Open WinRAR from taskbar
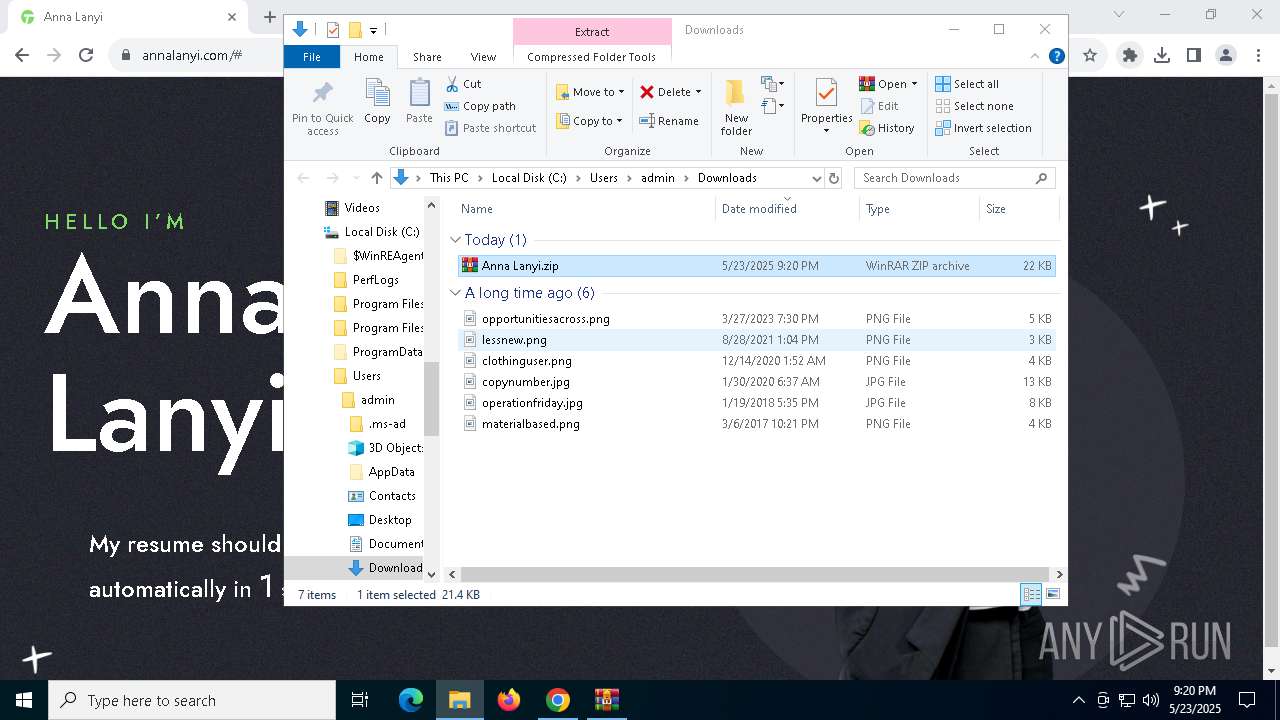Image resolution: width=1280 pixels, height=720 pixels. pos(607,700)
